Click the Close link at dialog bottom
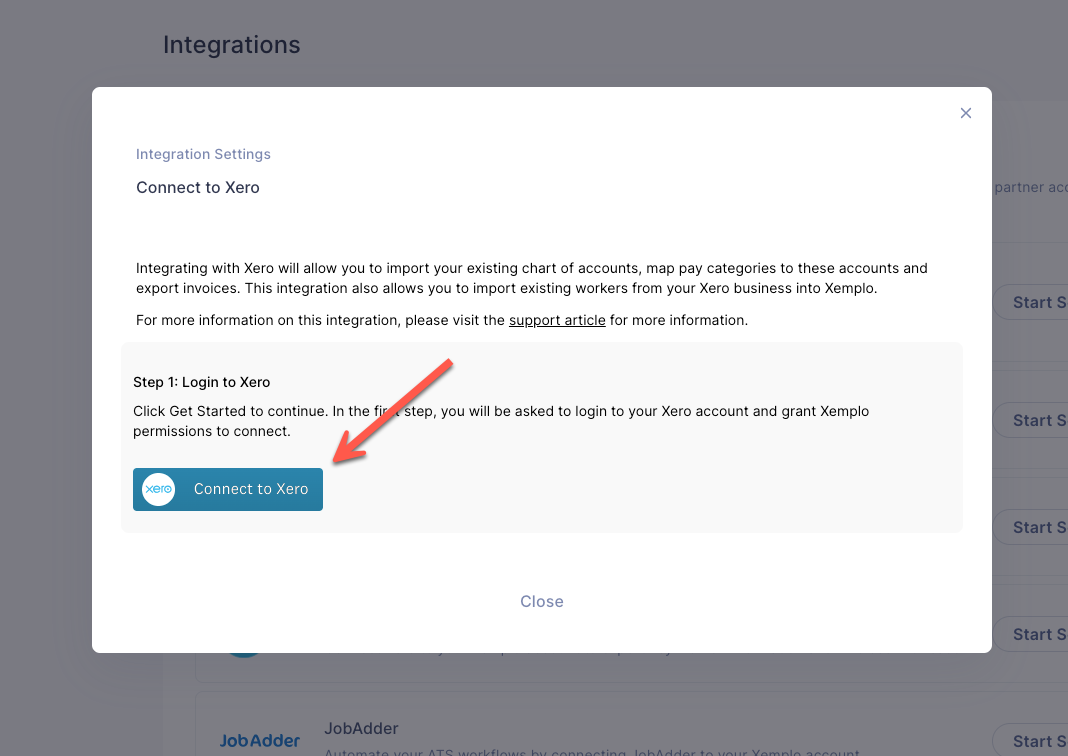 pos(541,601)
